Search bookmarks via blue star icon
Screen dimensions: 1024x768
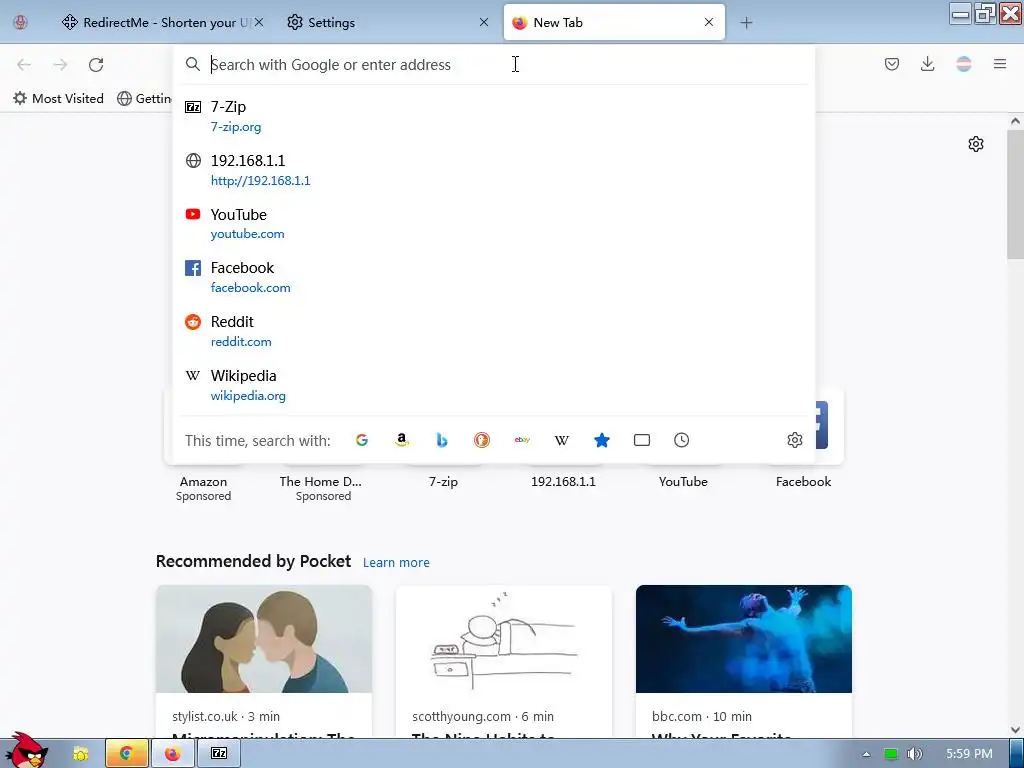pyautogui.click(x=602, y=440)
